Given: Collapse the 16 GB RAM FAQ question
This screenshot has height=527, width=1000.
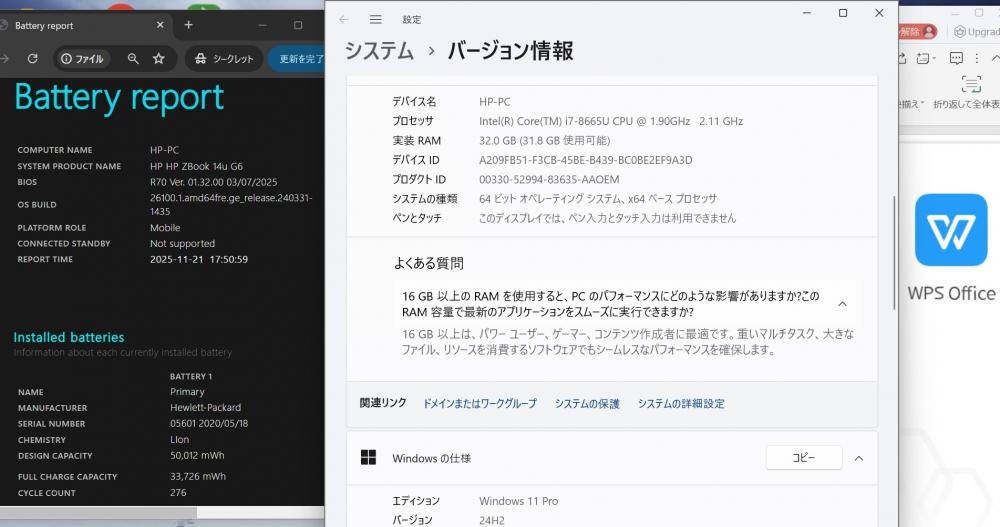Looking at the screenshot, I should click(x=842, y=304).
